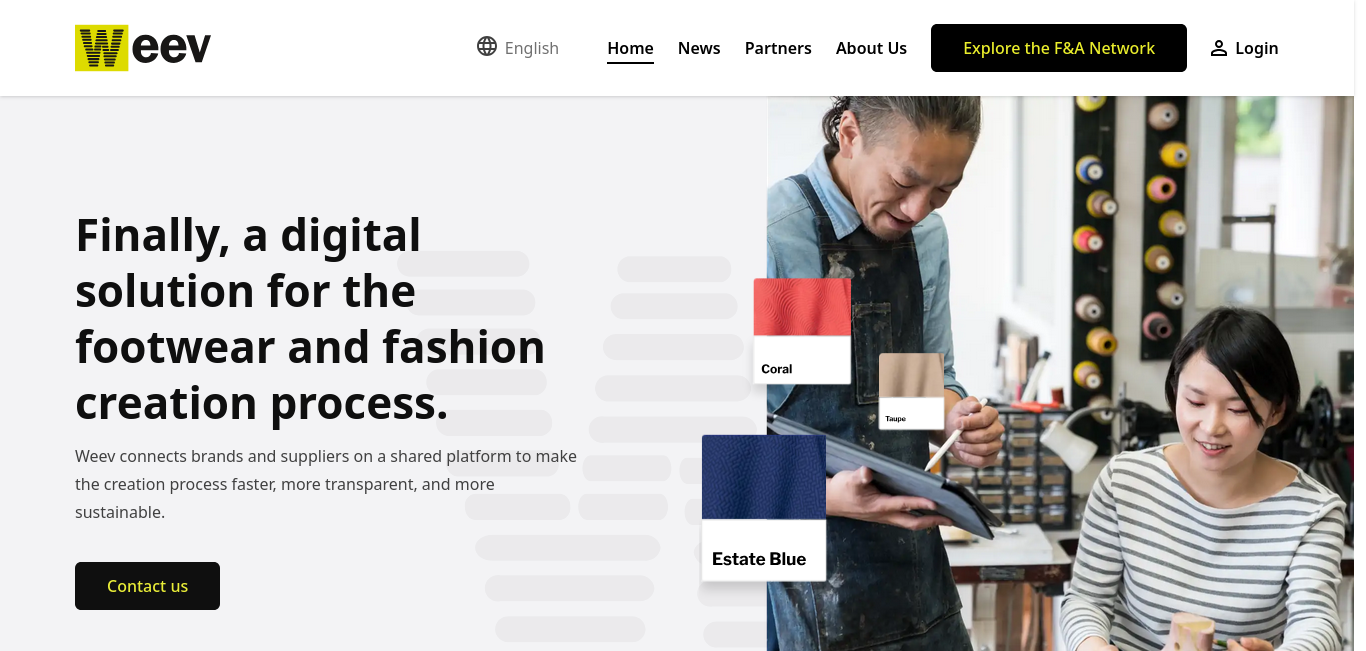The height and width of the screenshot is (651, 1366).
Task: Go to the Home menu item
Action: (630, 48)
